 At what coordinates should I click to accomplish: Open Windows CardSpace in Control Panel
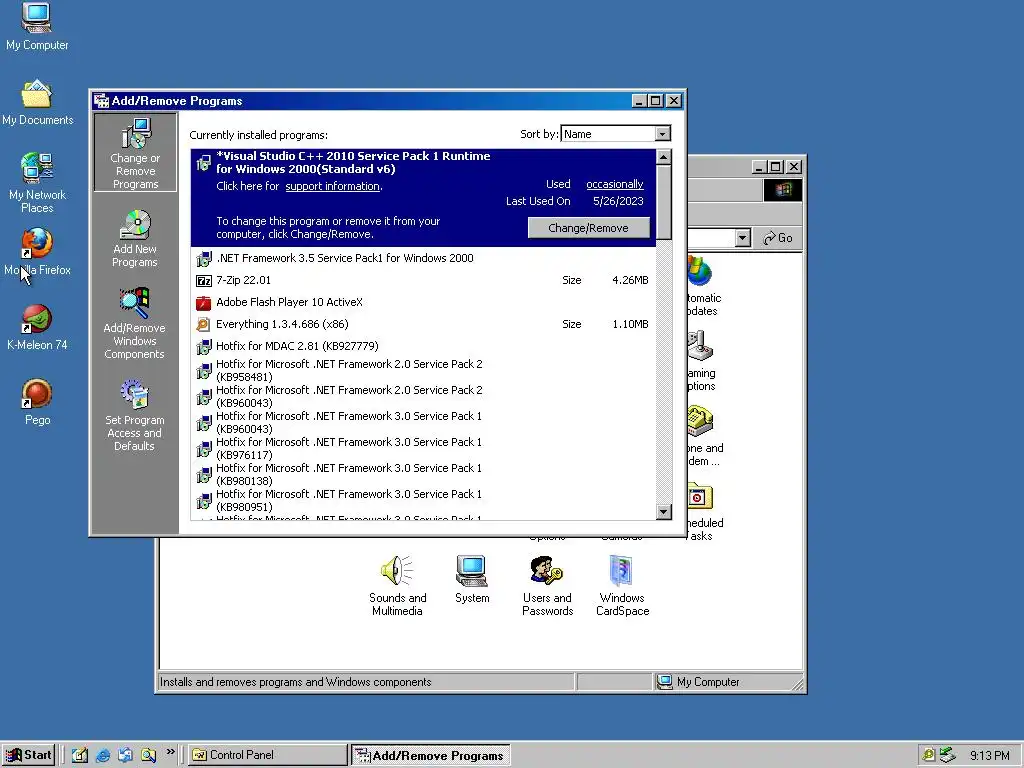(x=622, y=586)
